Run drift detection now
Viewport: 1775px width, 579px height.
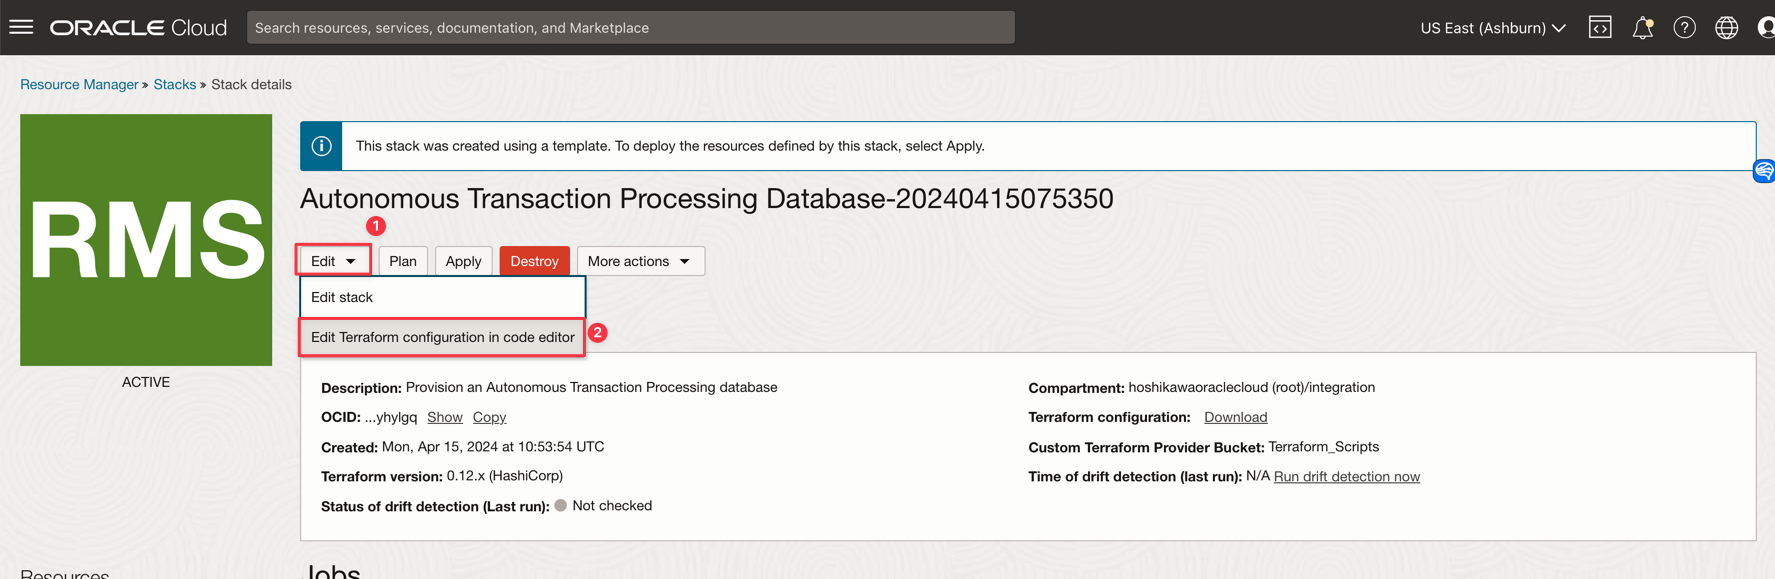[x=1346, y=476]
